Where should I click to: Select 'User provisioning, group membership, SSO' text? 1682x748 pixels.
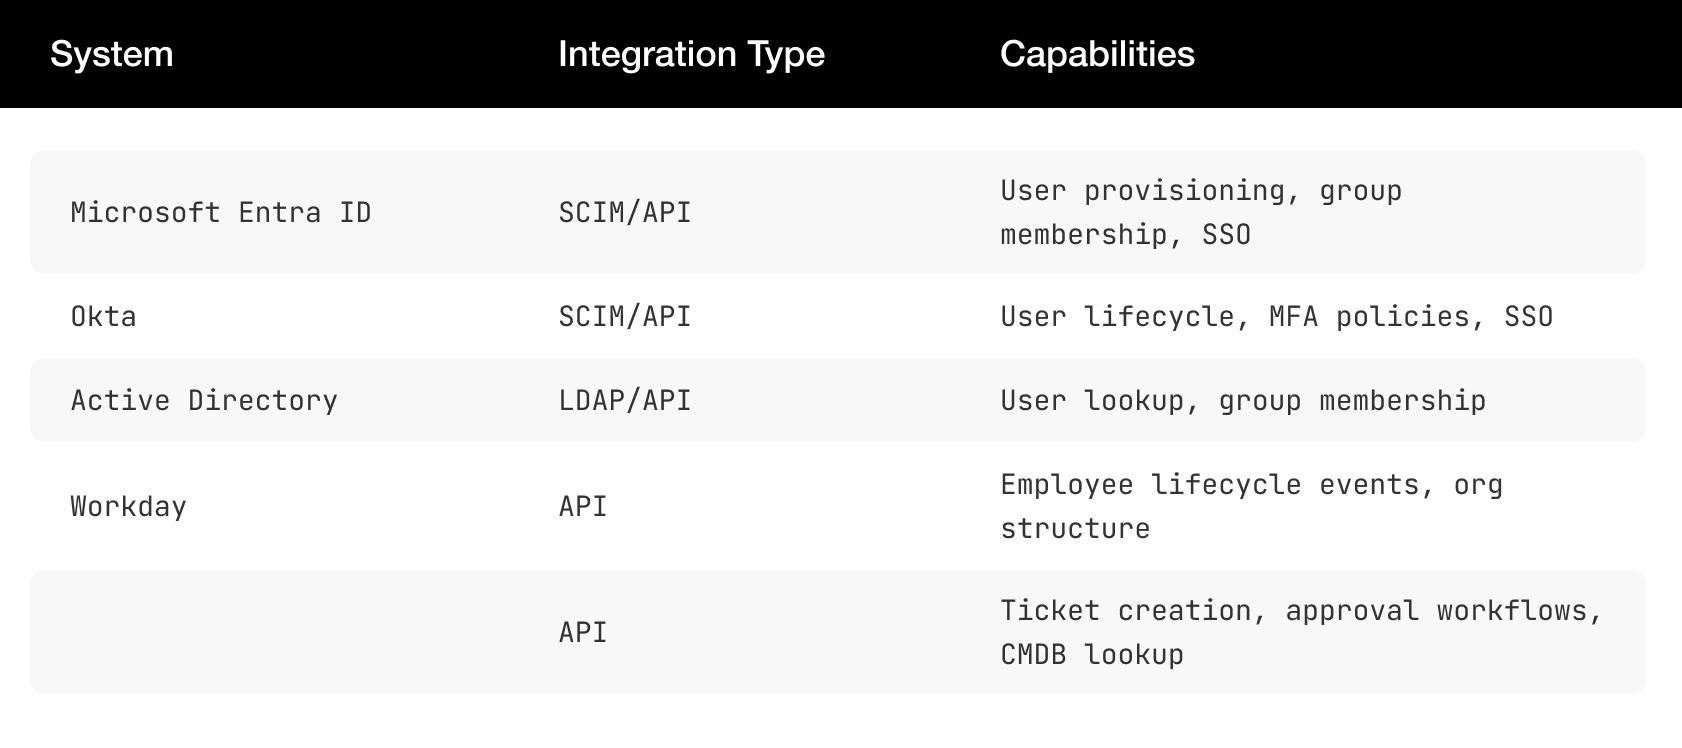(x=1201, y=212)
